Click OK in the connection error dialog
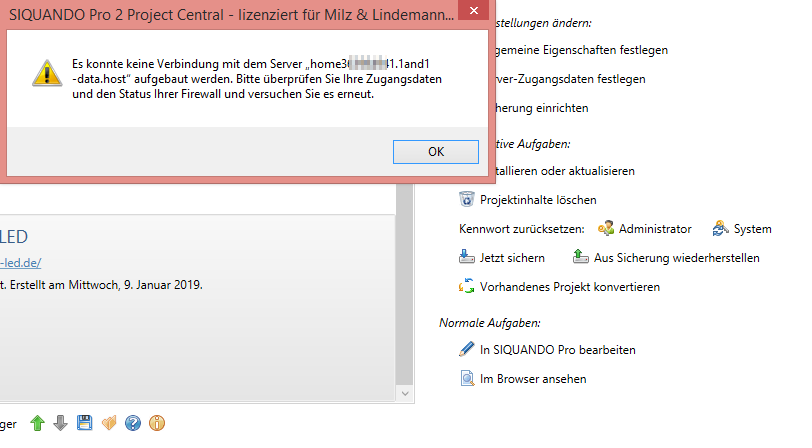The height and width of the screenshot is (448, 812). click(x=435, y=151)
